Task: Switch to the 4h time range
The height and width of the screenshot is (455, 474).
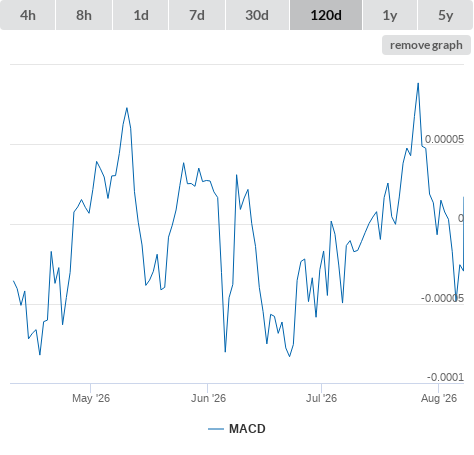Action: click(28, 15)
